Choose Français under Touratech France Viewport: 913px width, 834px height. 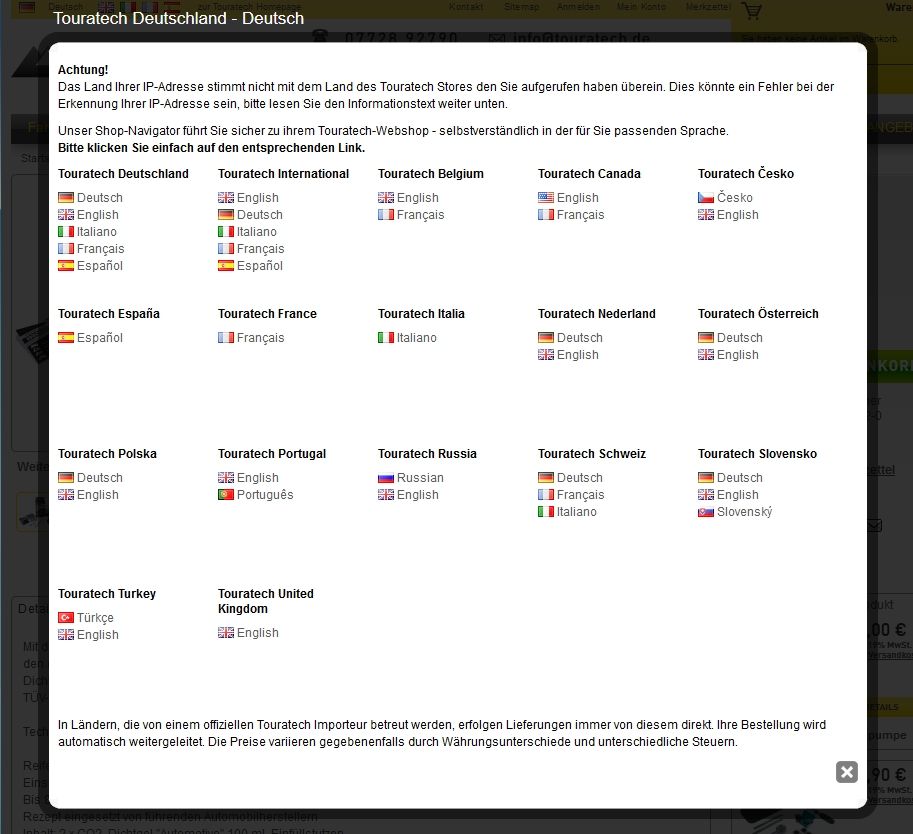pyautogui.click(x=260, y=338)
